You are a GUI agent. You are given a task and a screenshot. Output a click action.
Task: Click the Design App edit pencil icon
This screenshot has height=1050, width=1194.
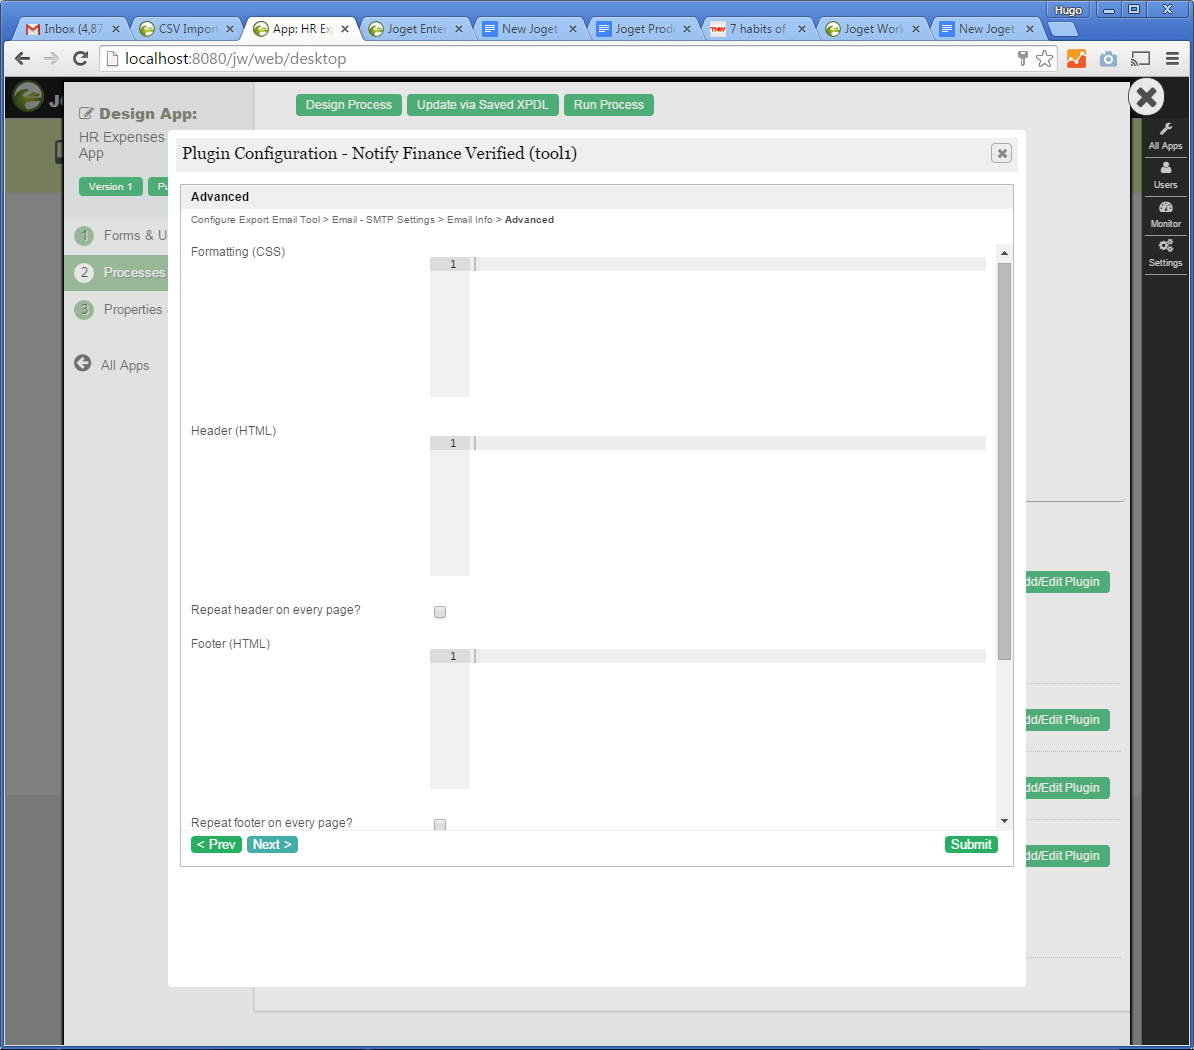click(86, 113)
